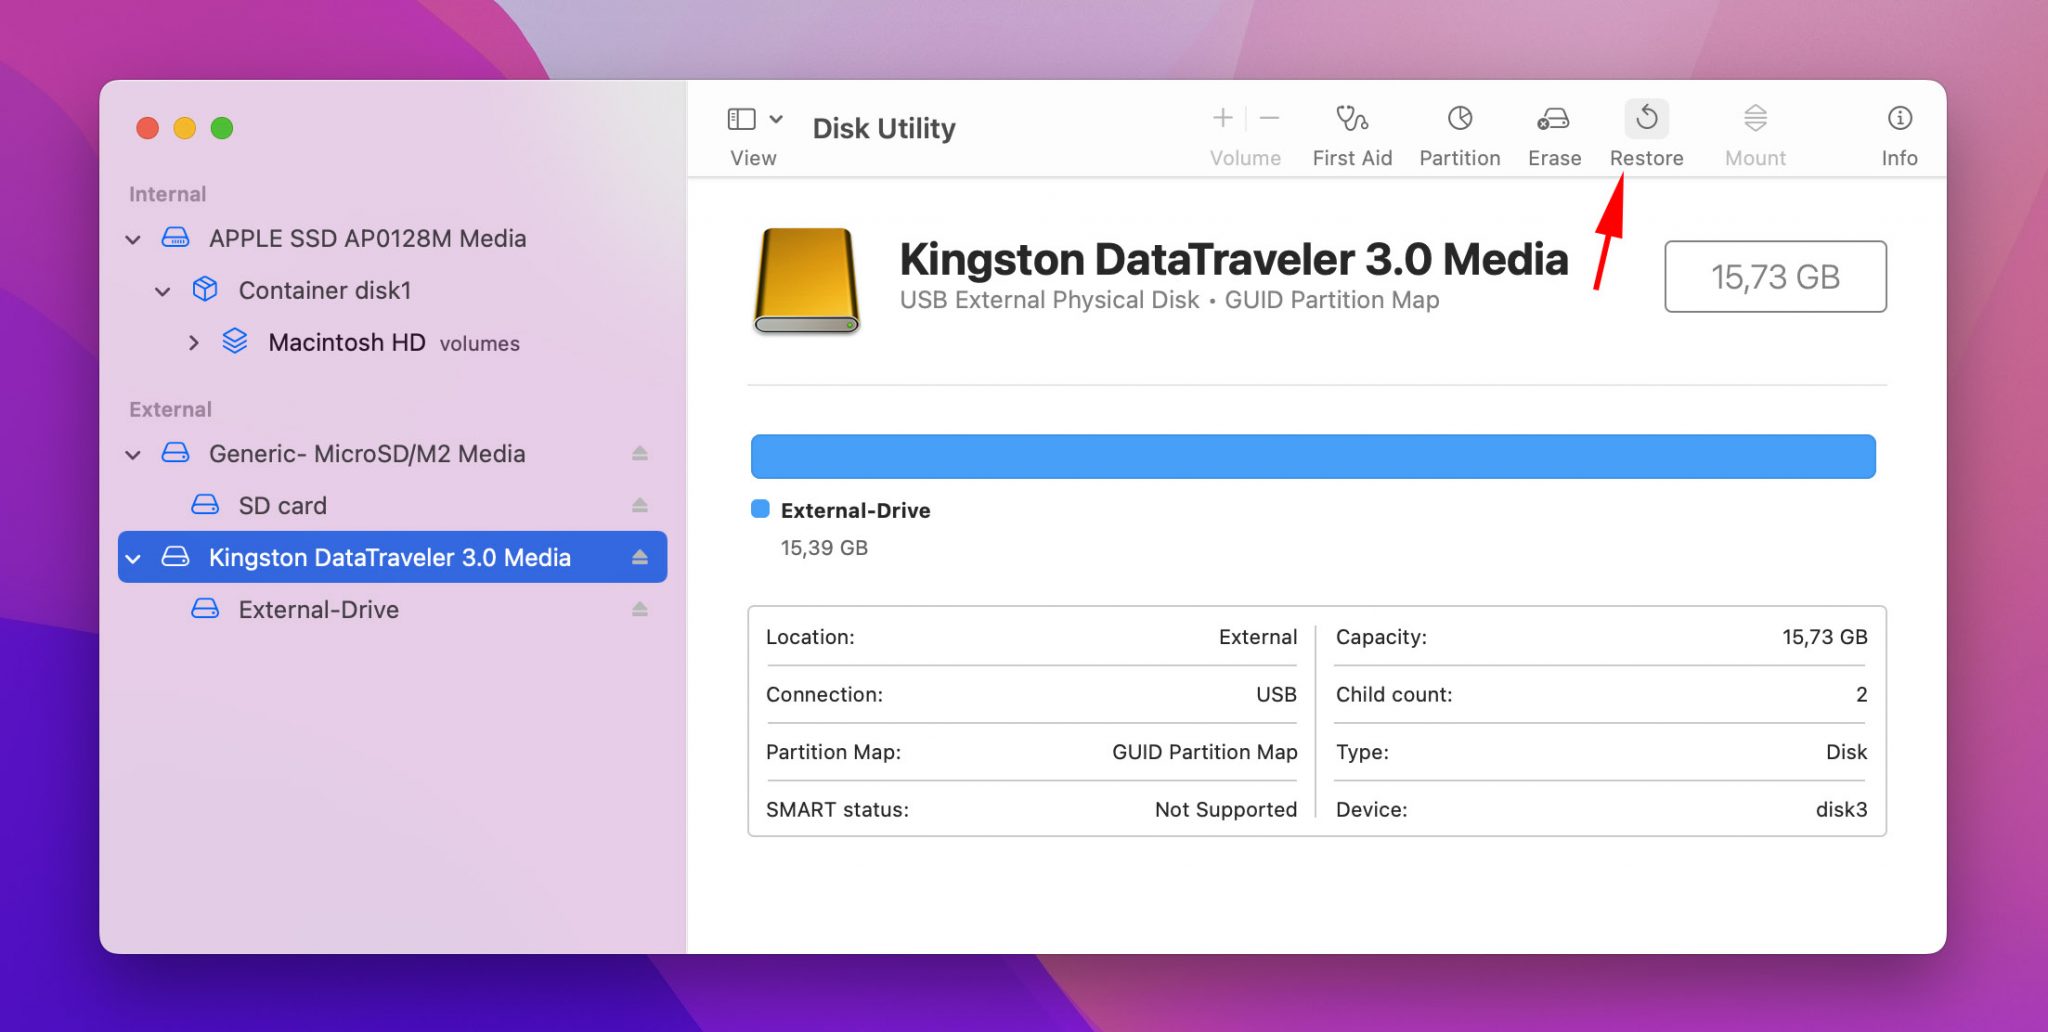Select Kingston DataTraveler 3.0 Media in sidebar
Screen dimensions: 2048x1032
pyautogui.click(x=392, y=557)
